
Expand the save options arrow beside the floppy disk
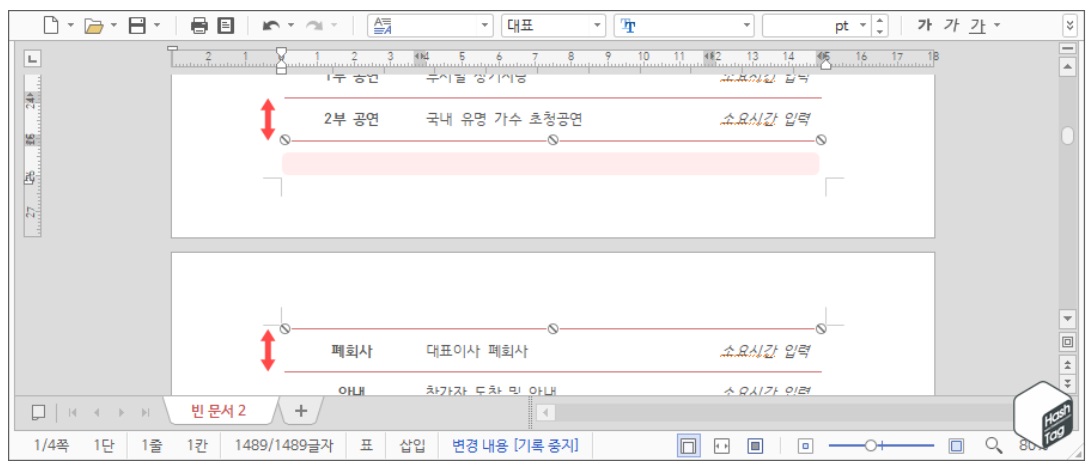(x=156, y=26)
